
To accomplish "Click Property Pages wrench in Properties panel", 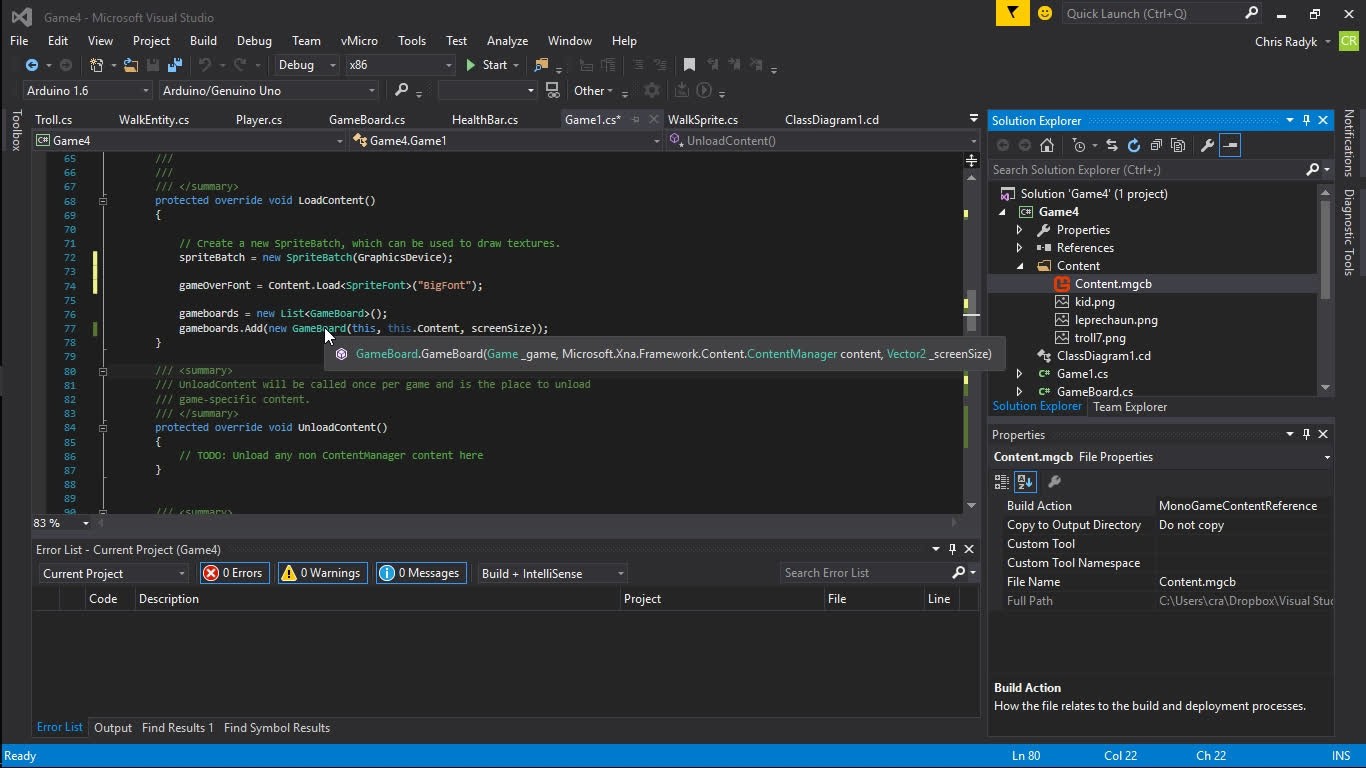I will pos(1054,482).
